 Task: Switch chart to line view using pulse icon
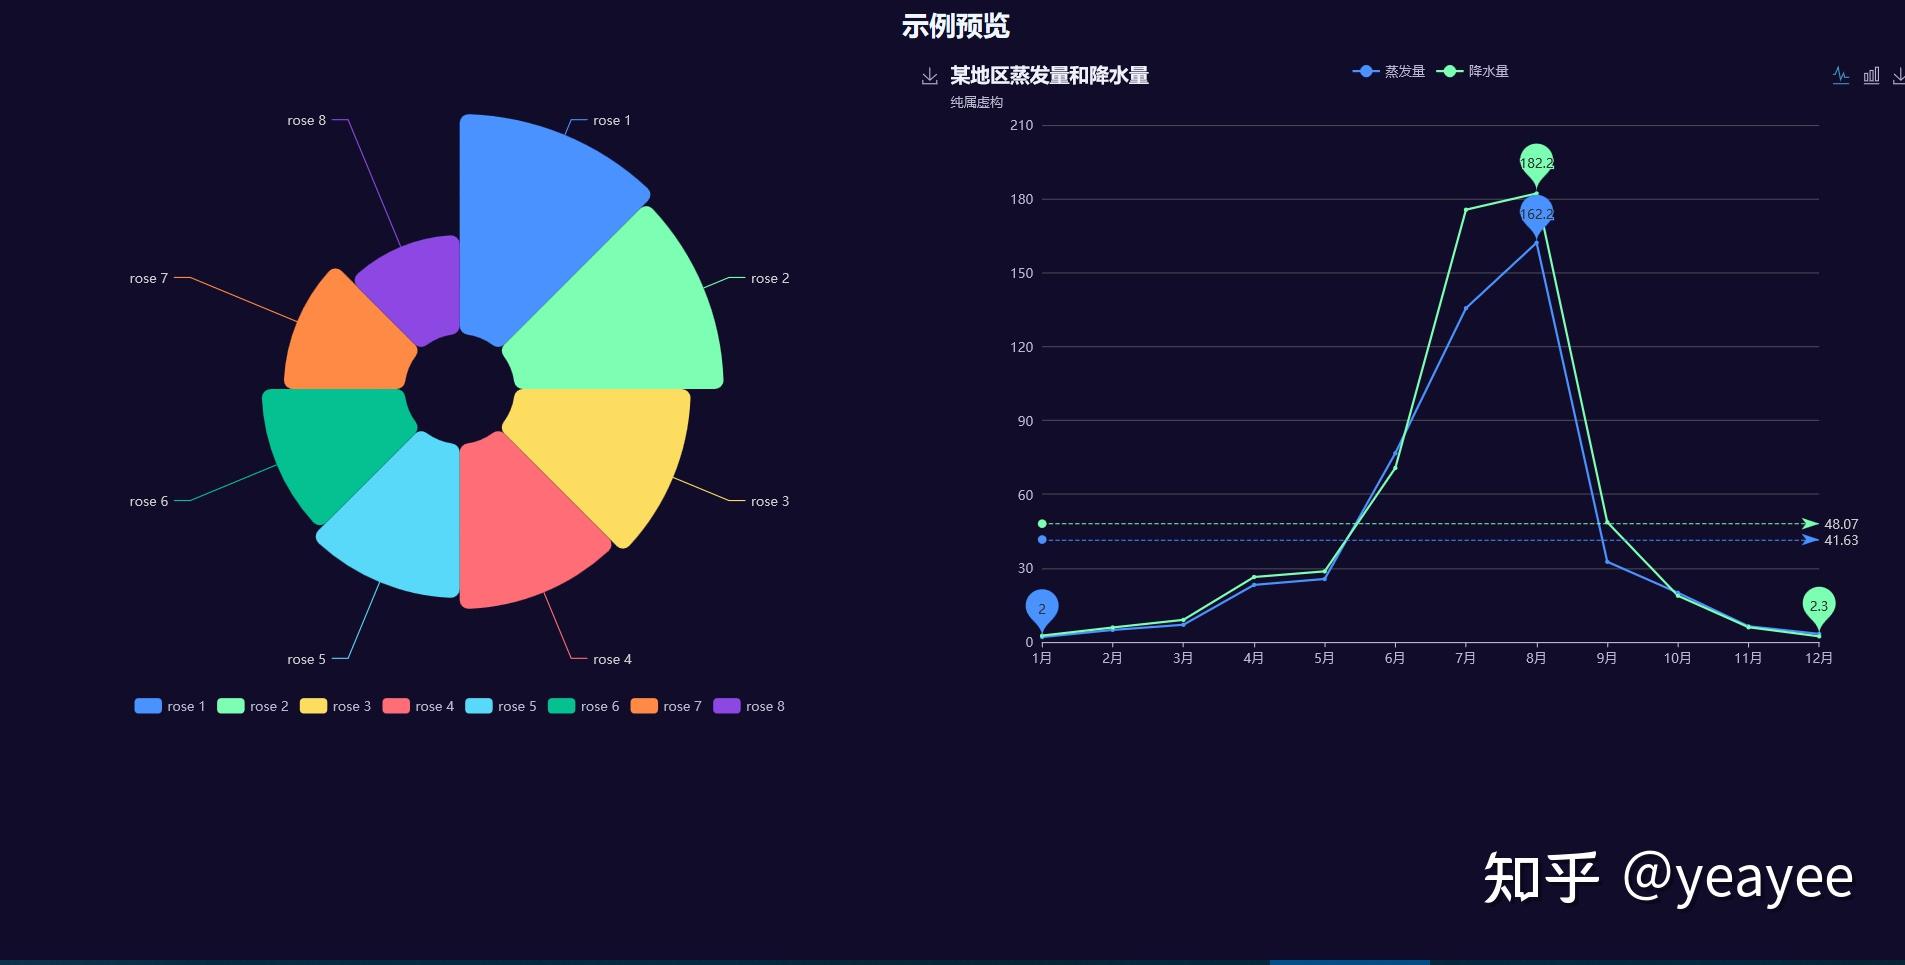point(1840,75)
